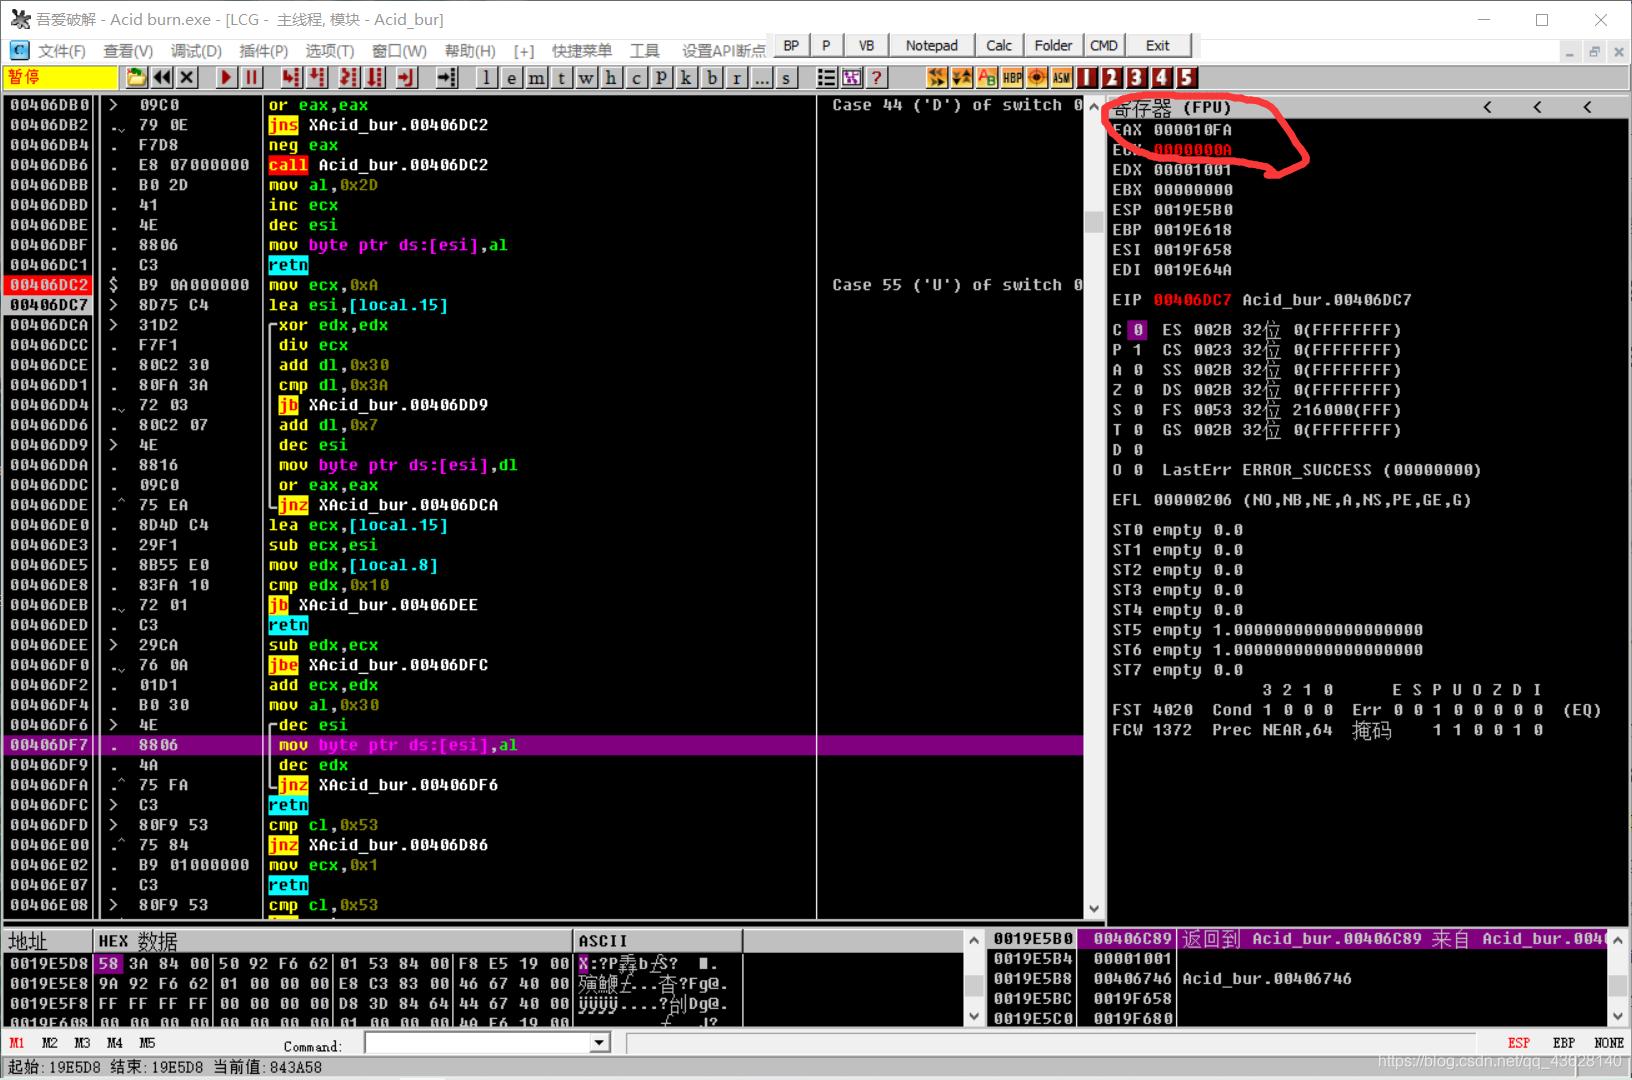Click the orange target toolbar icon
Image resolution: width=1632 pixels, height=1080 pixels.
pyautogui.click(x=1037, y=77)
